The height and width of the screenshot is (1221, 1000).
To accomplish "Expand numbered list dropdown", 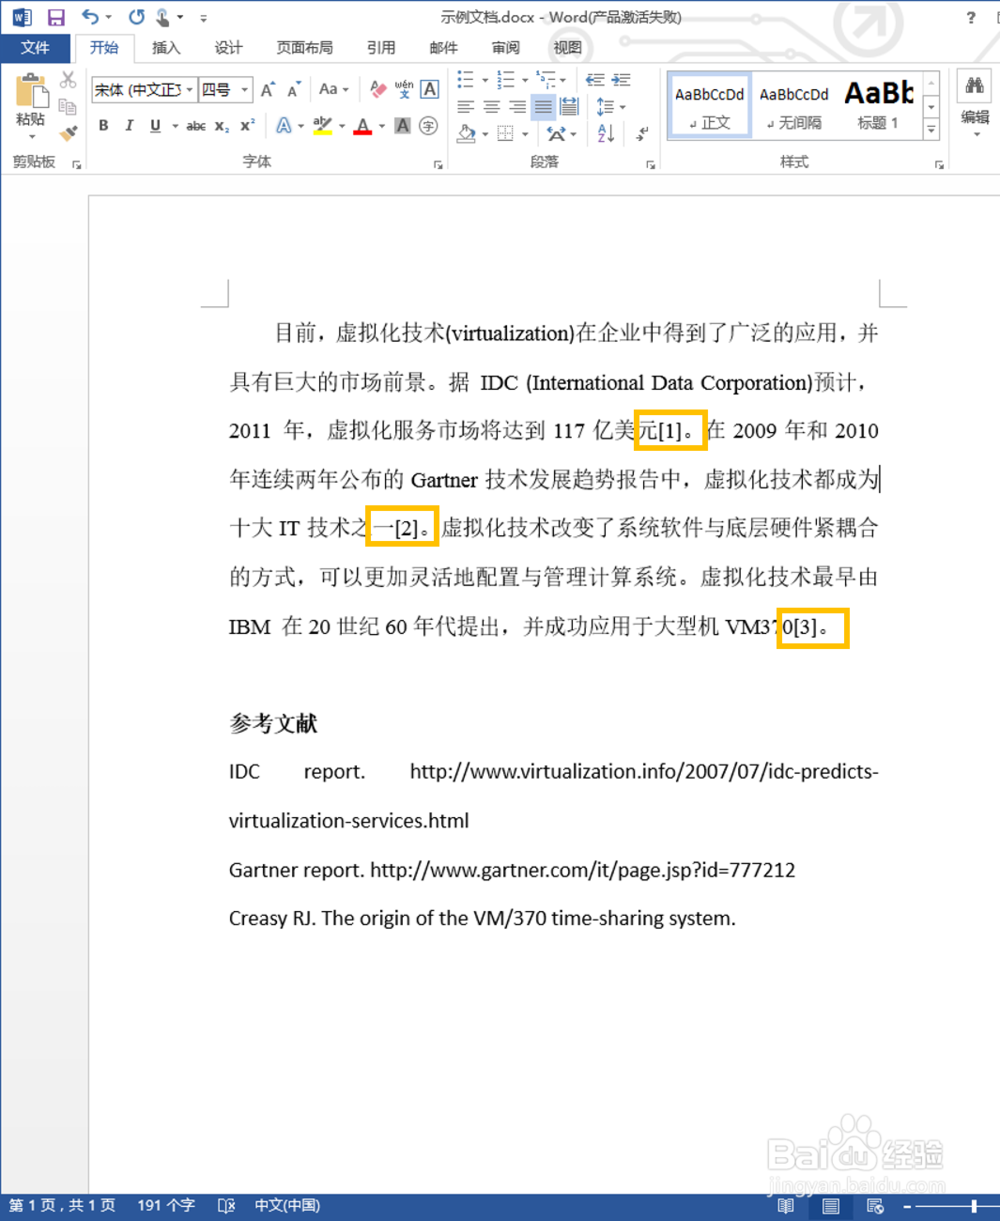I will [523, 80].
